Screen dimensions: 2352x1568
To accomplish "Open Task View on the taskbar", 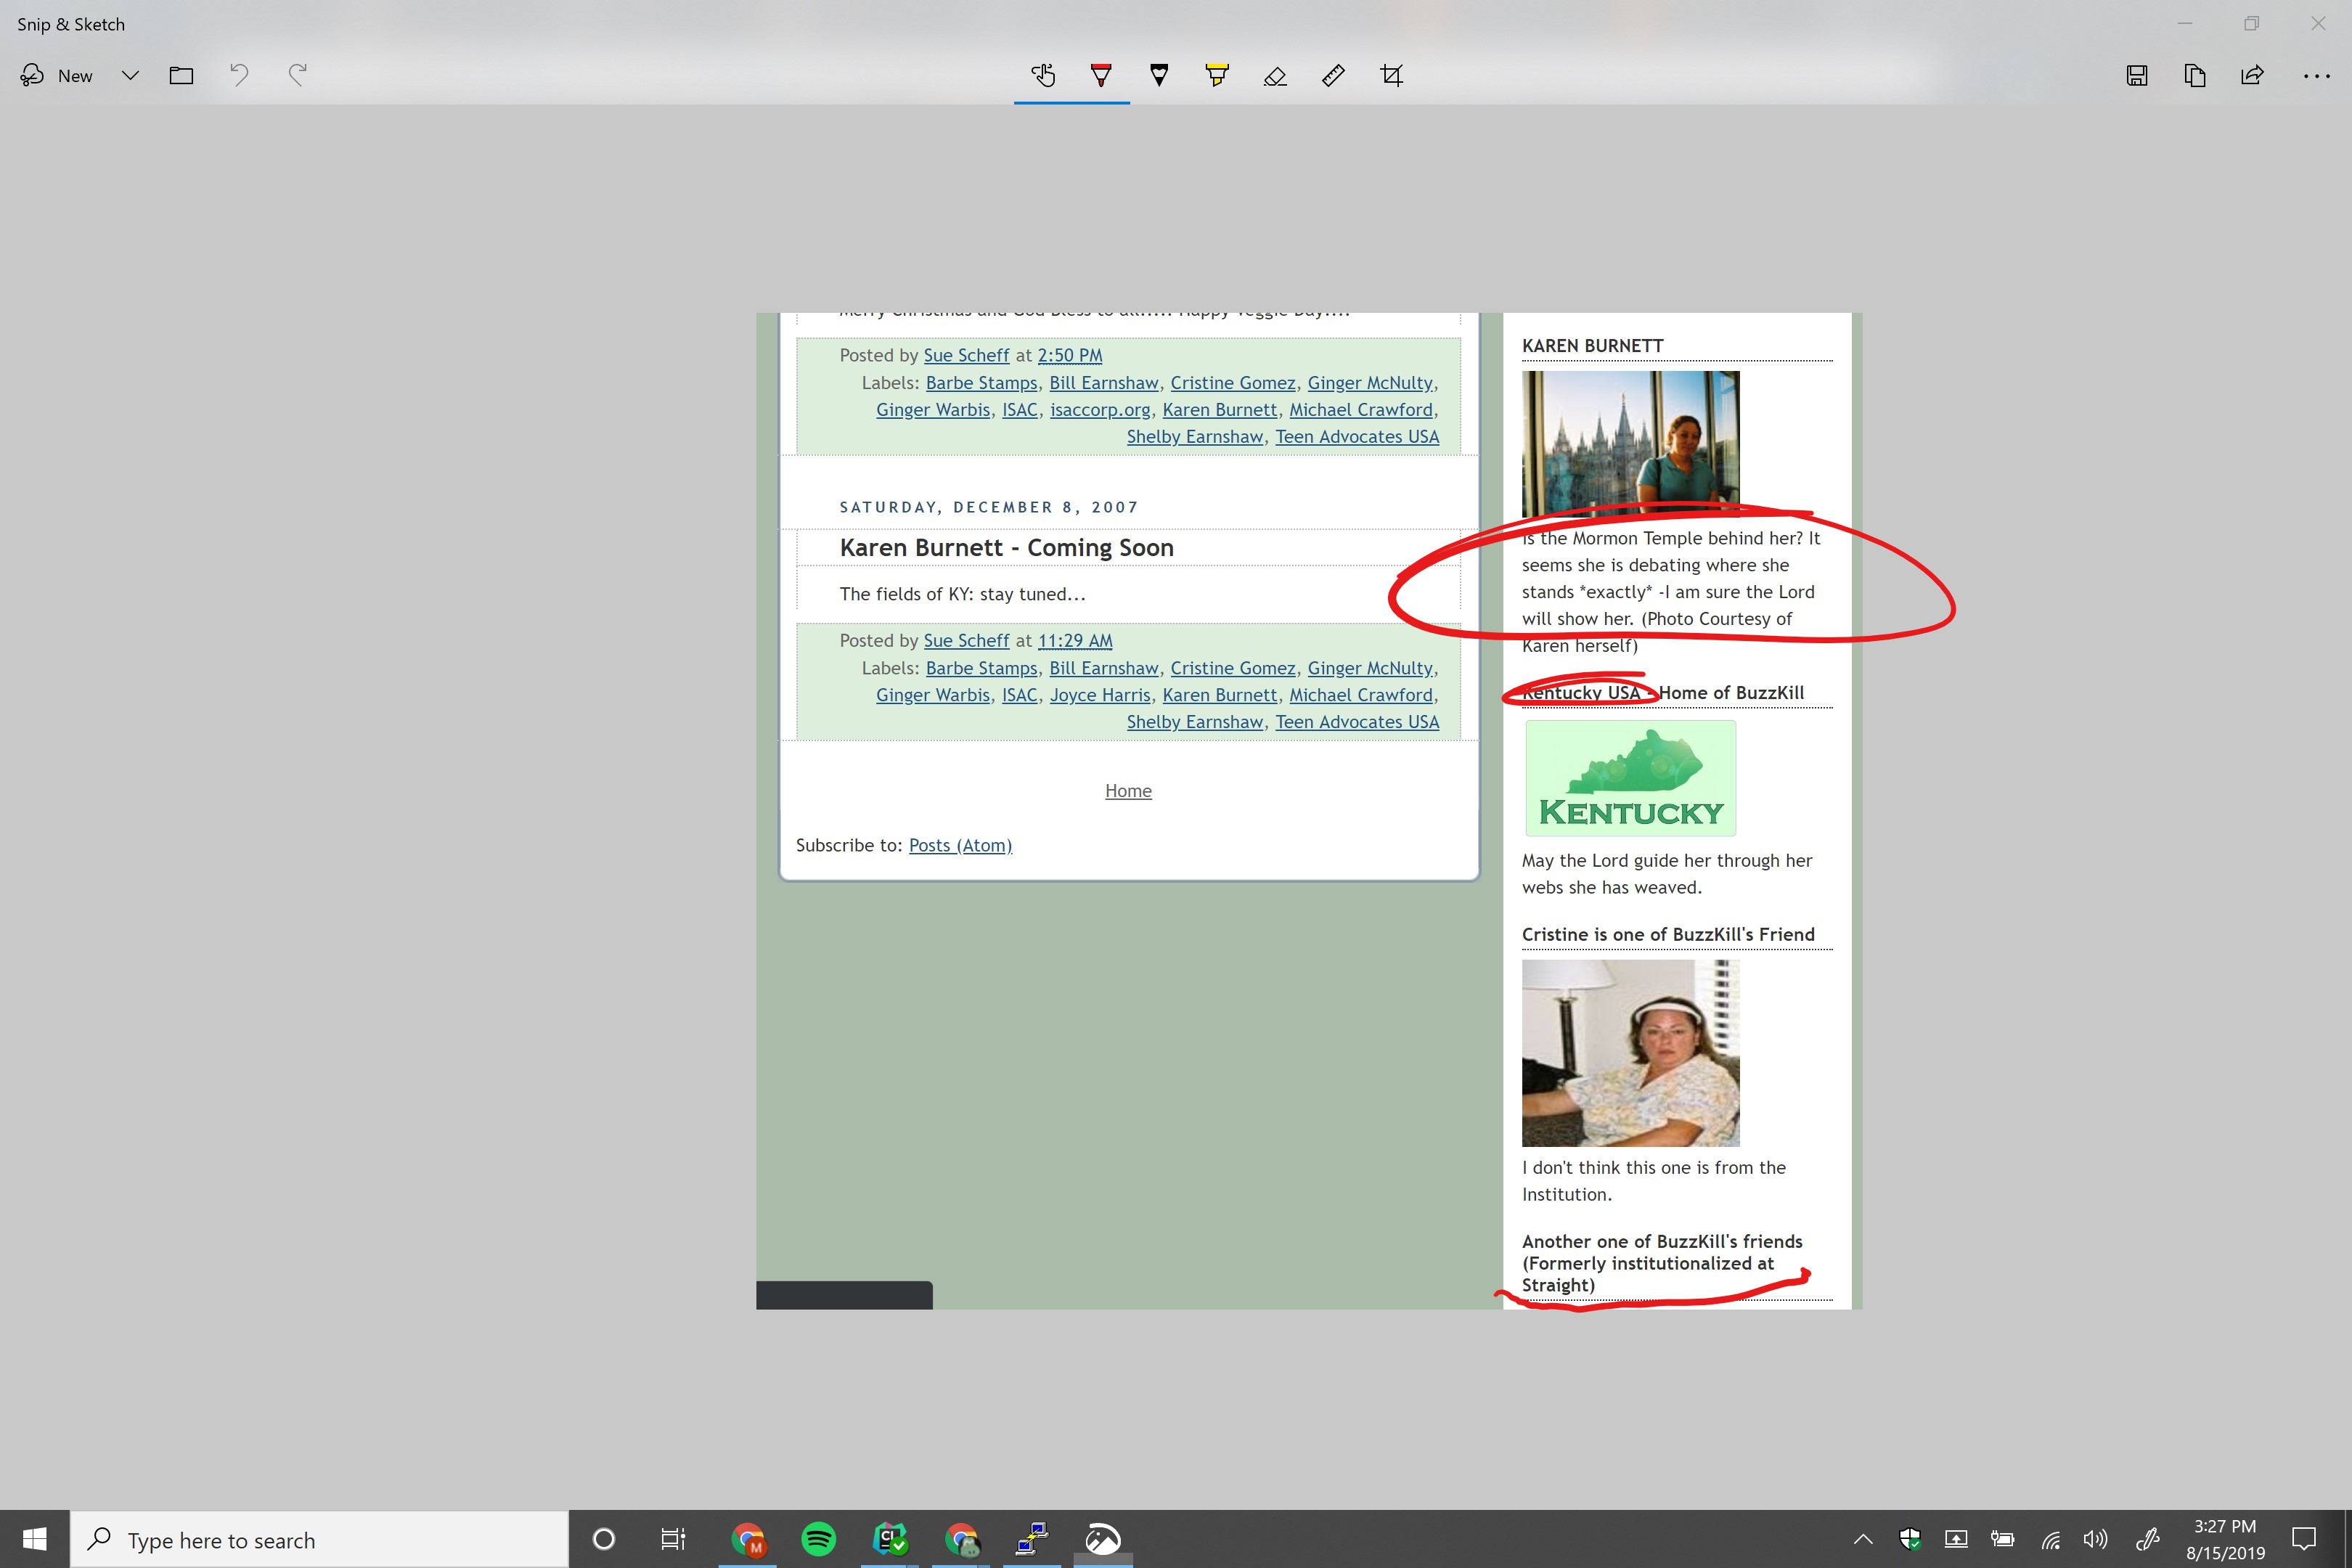I will coord(674,1539).
